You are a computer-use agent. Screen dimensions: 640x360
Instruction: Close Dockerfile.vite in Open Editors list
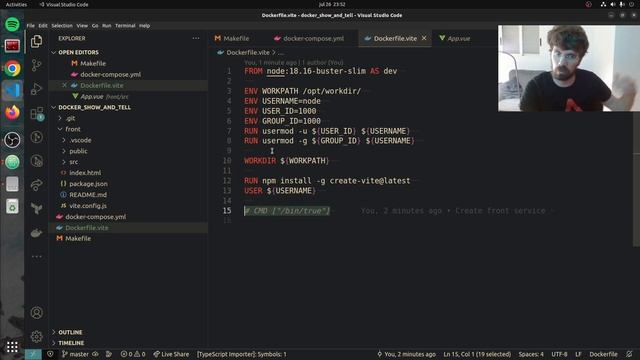(64, 85)
